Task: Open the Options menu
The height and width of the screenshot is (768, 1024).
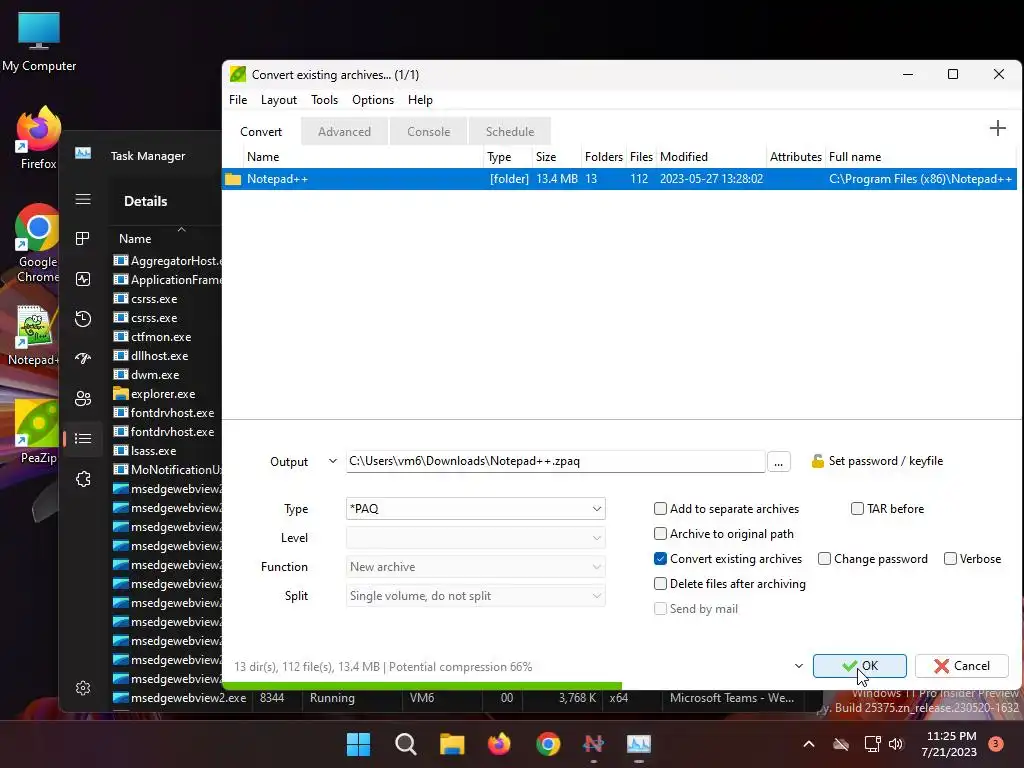Action: click(373, 100)
